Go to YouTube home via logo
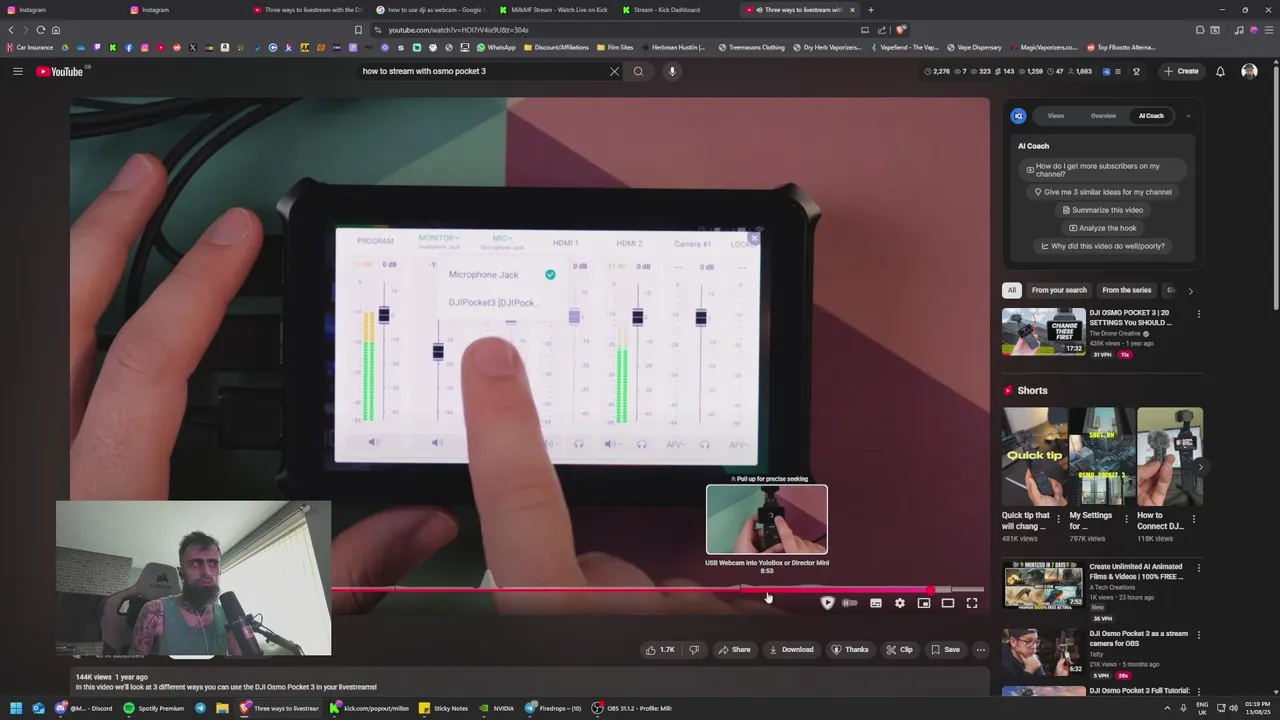Screen dimensions: 1280x720 click(x=62, y=71)
